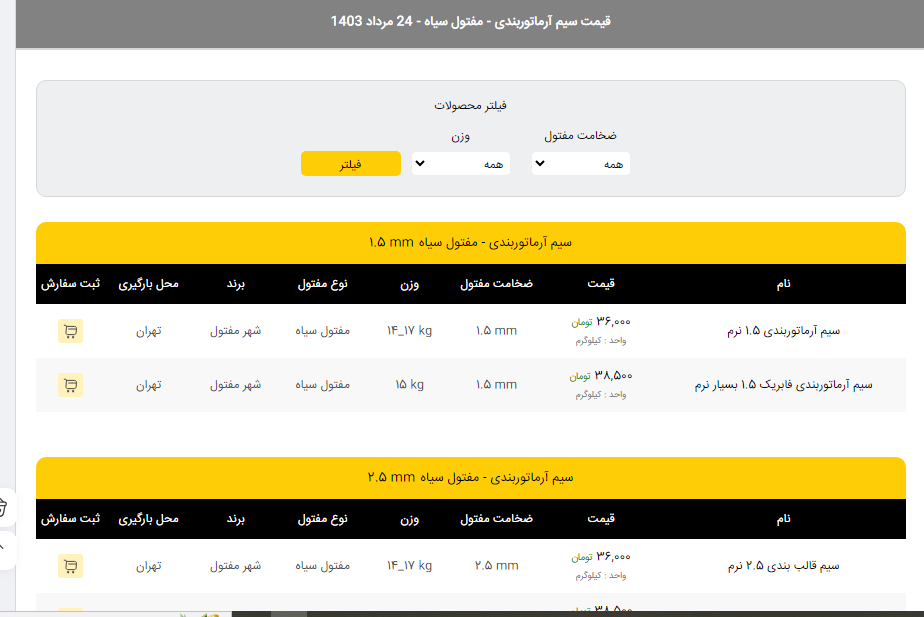The image size is (924, 617).
Task: Open product link سیم قالب بندی ۲.۵ نرم
Action: click(783, 566)
